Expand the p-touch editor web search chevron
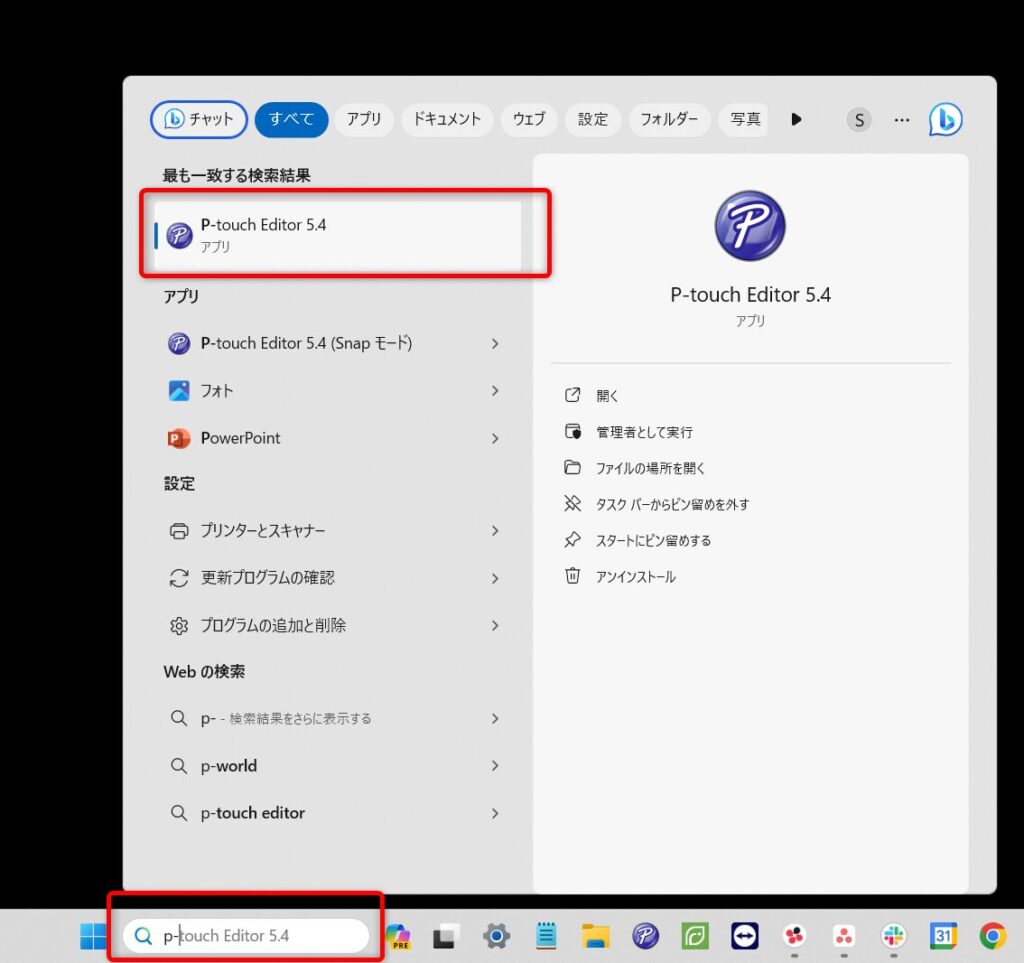 (495, 813)
